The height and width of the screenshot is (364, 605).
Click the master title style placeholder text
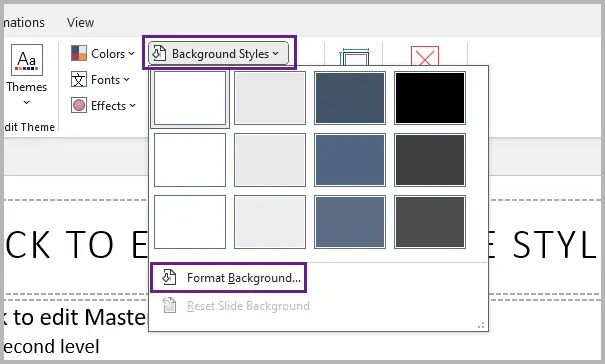[76, 245]
